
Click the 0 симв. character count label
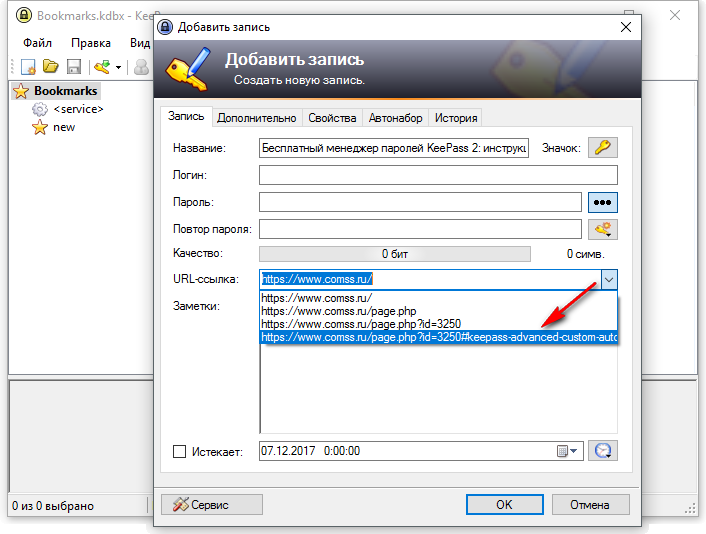(585, 254)
